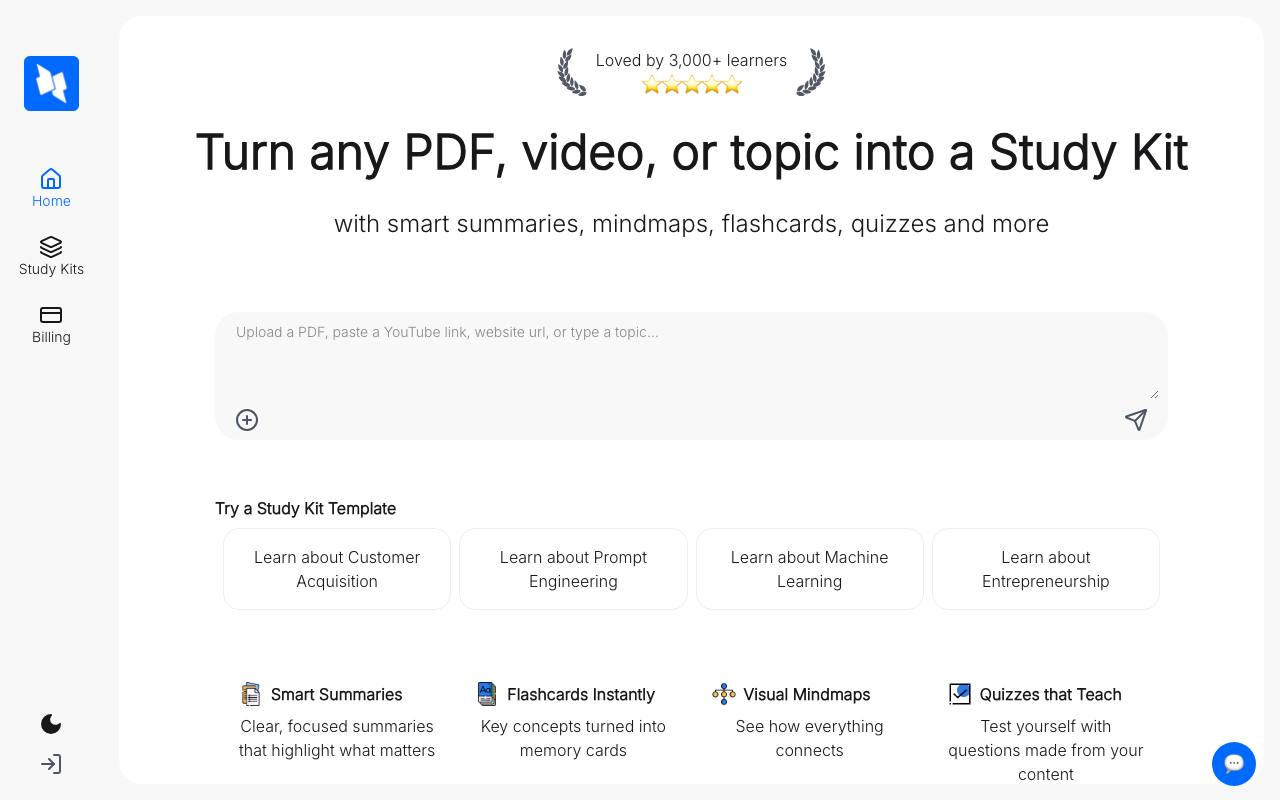This screenshot has width=1280, height=800.
Task: Select the Learn about Customer Acquisition template
Action: (337, 569)
